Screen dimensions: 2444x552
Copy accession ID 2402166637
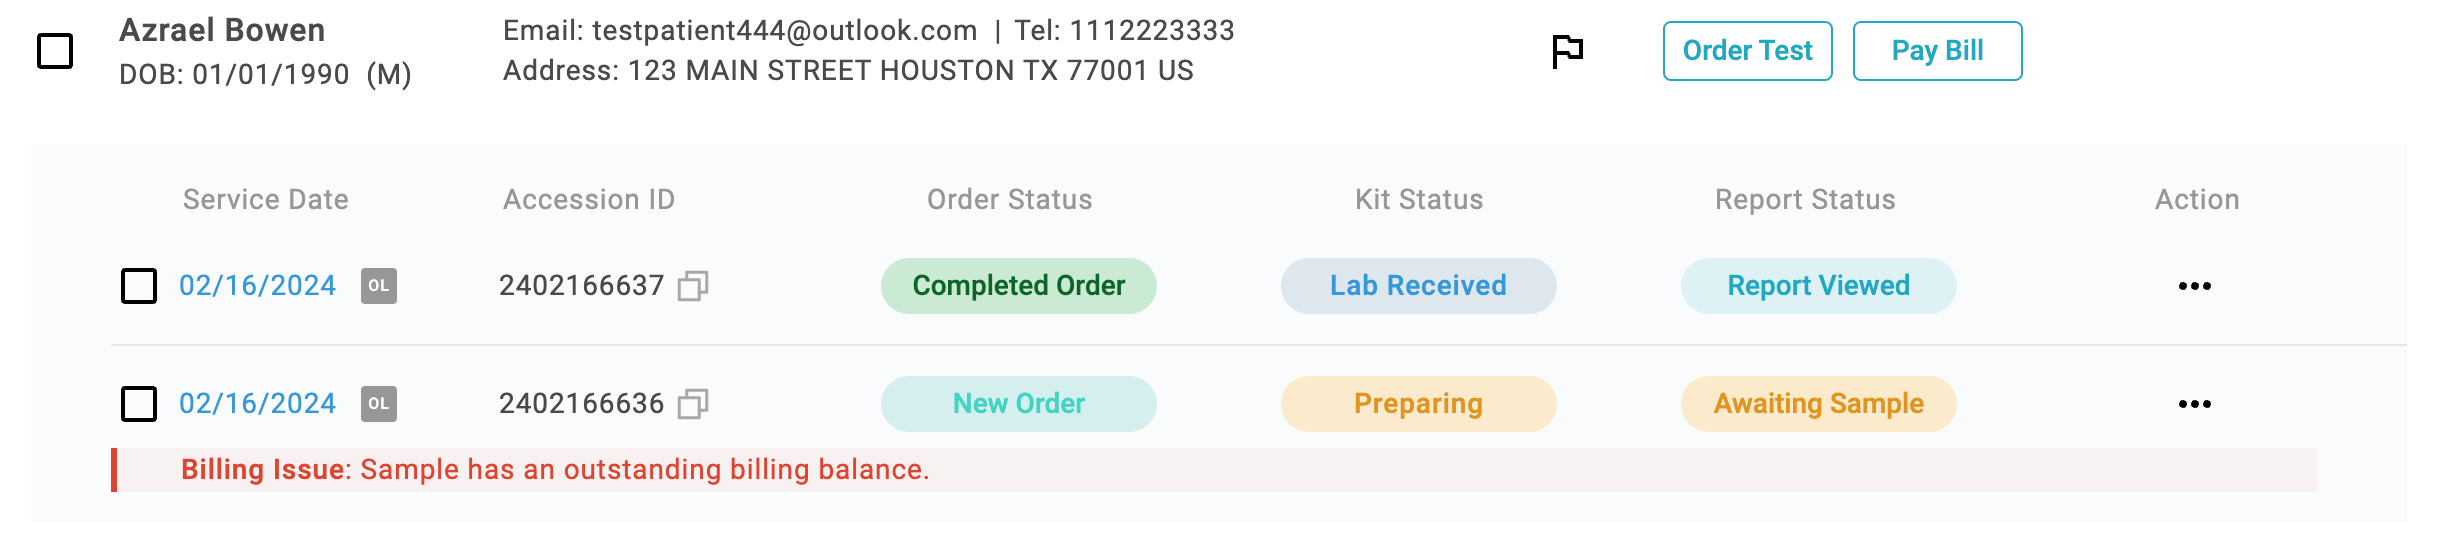click(693, 286)
